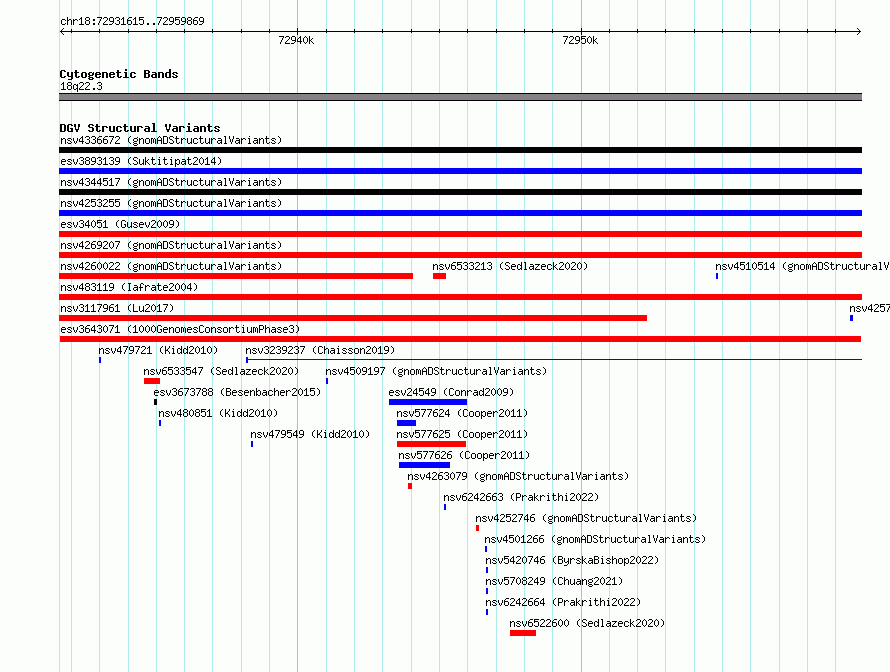Click the blue nsv577626 bar
Image resolution: width=890 pixels, height=672 pixels.
(425, 465)
